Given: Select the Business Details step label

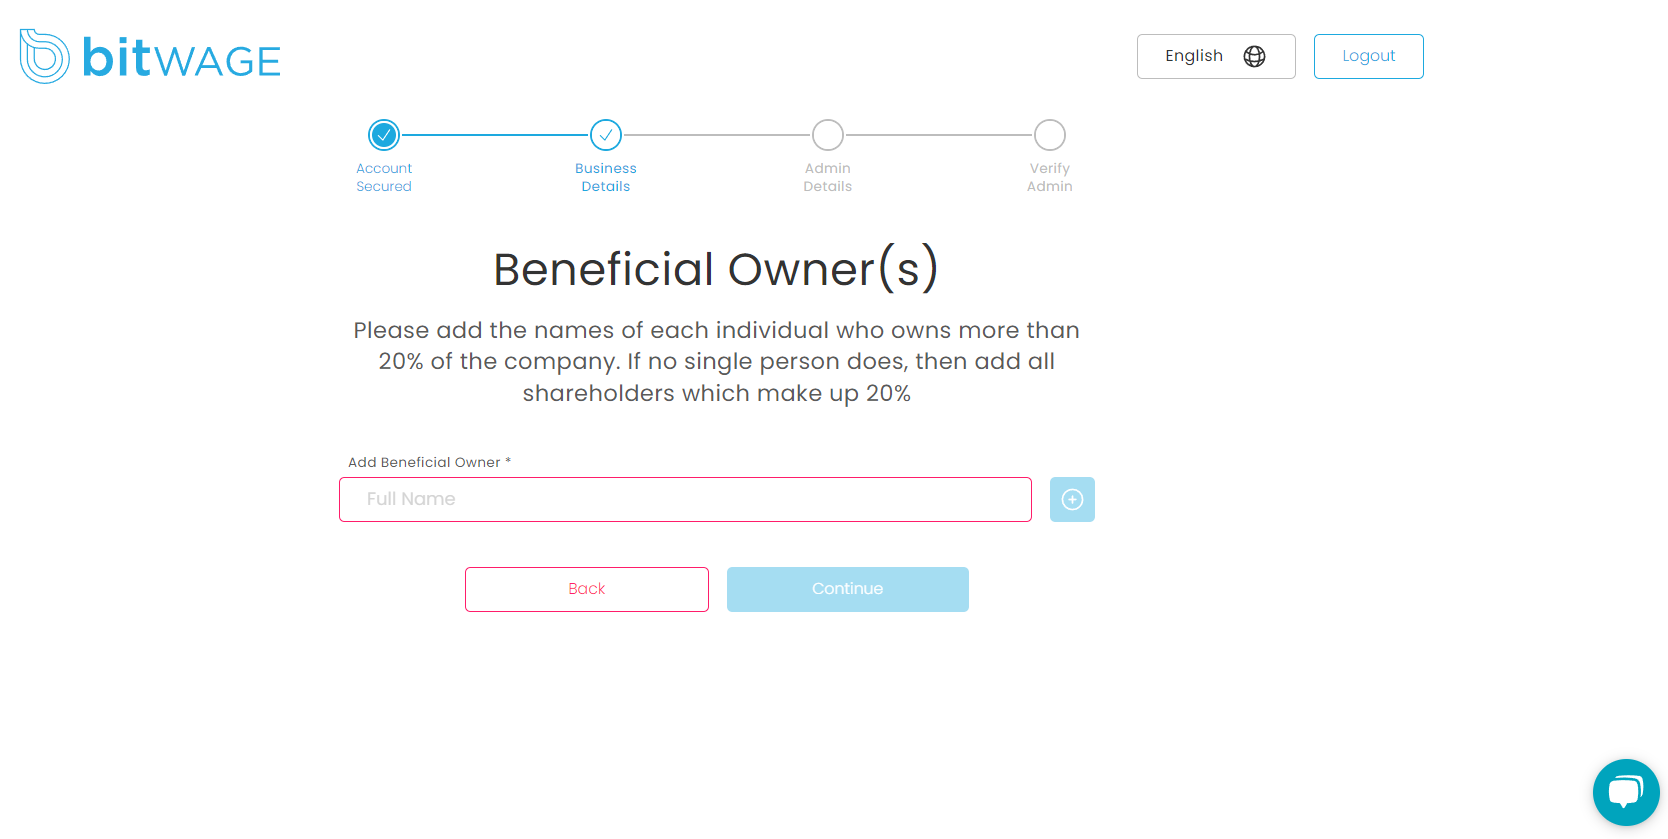Looking at the screenshot, I should pyautogui.click(x=606, y=177).
